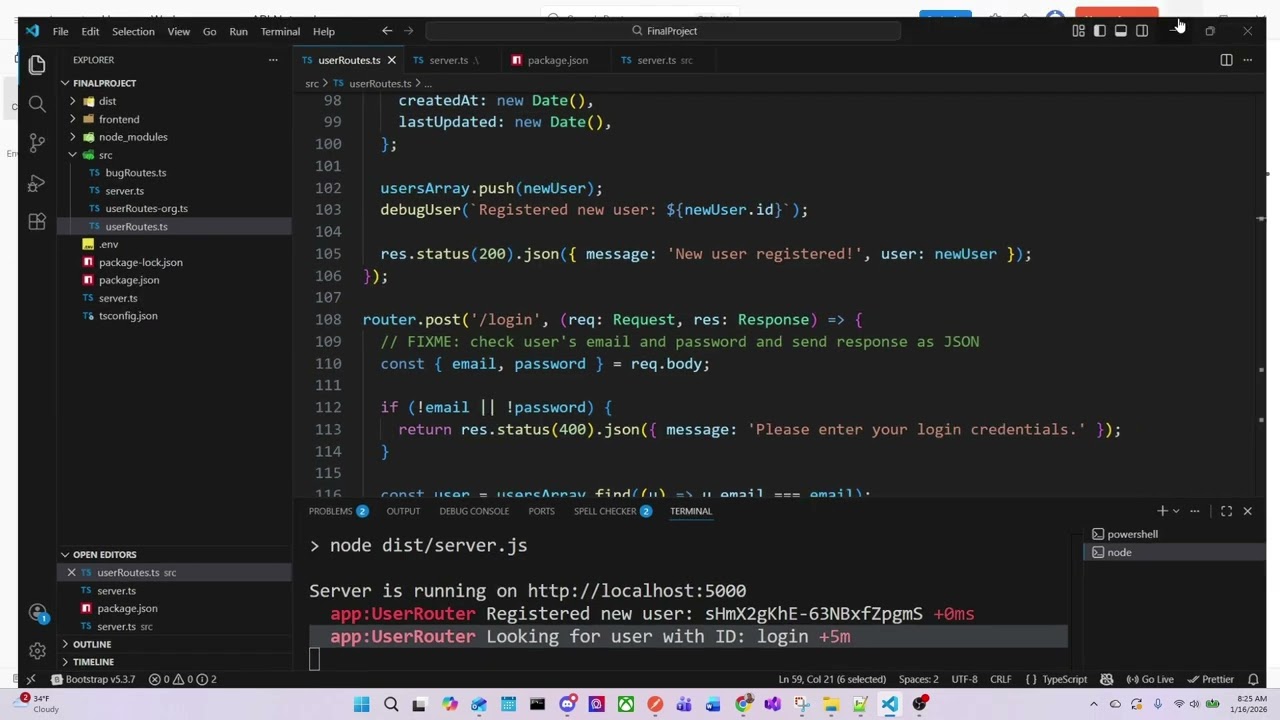
Task: Click the Explorer views and more actions ellipsis
Action: coord(273,60)
